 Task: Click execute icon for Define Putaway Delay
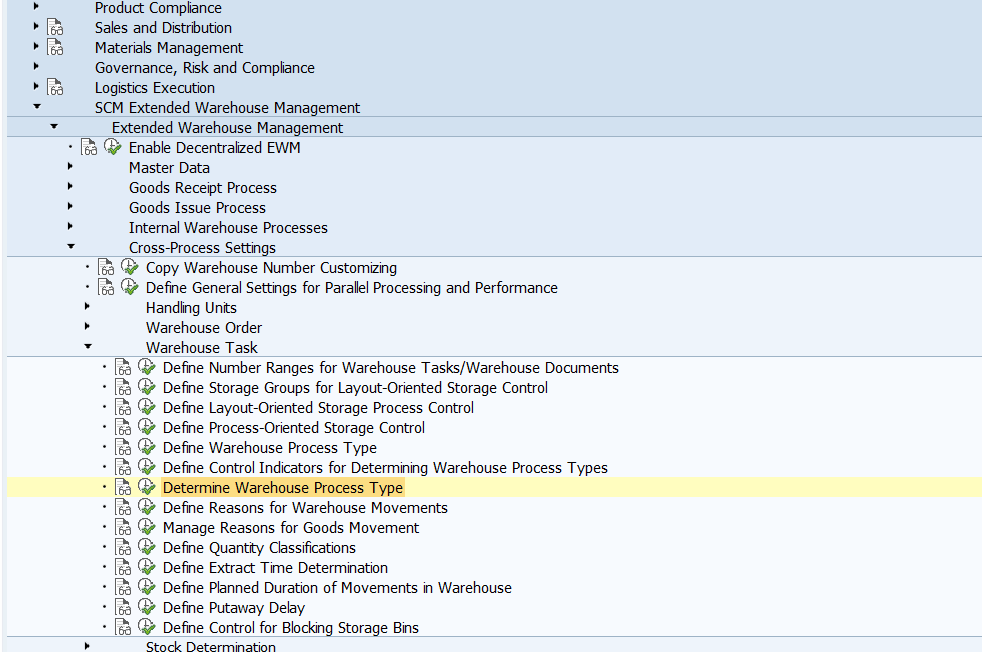(147, 608)
